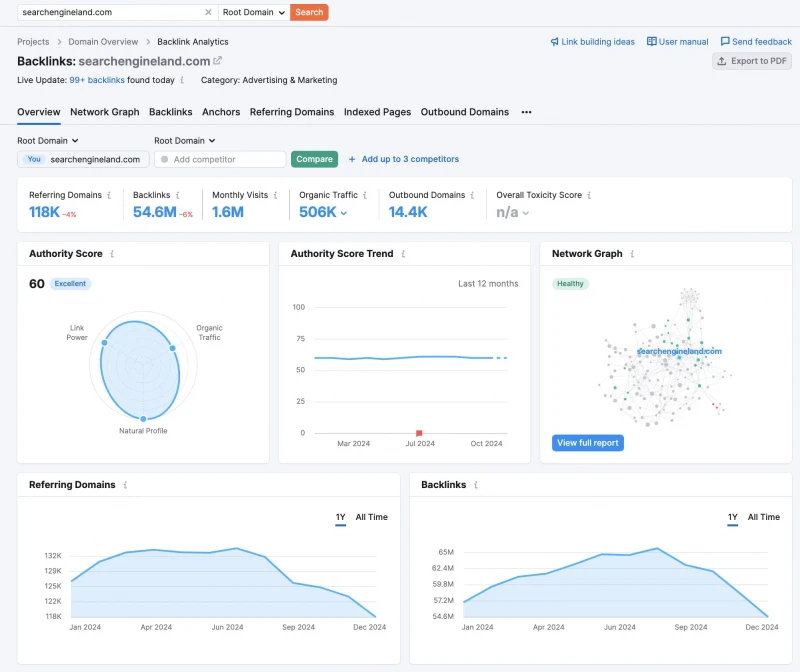Click Export to PDF button
The width and height of the screenshot is (800, 672).
752,61
